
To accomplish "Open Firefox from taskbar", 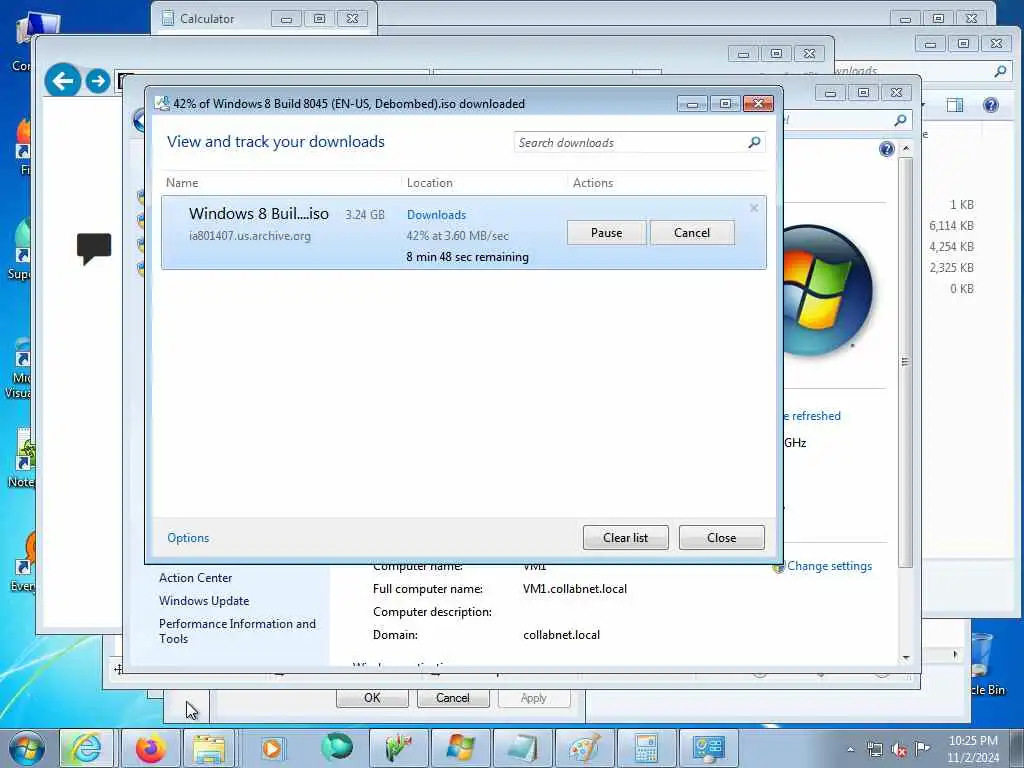I will [151, 748].
